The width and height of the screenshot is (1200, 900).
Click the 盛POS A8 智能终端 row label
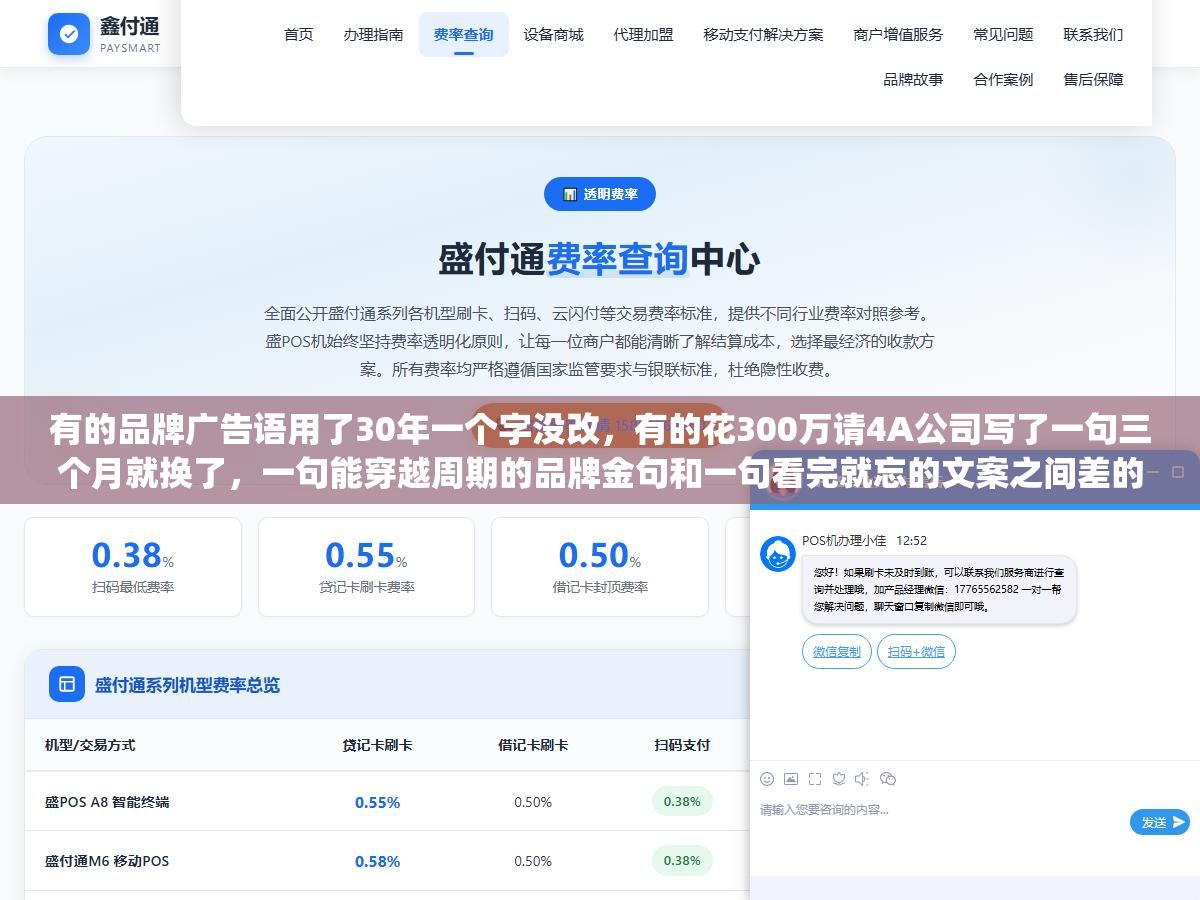coord(107,802)
